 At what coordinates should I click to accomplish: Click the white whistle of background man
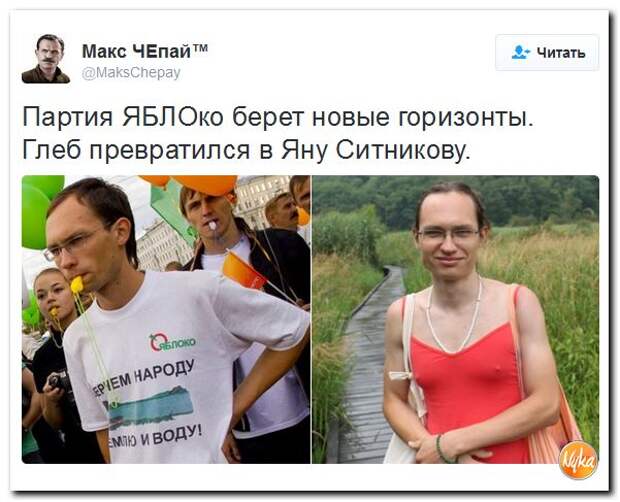coord(213,226)
